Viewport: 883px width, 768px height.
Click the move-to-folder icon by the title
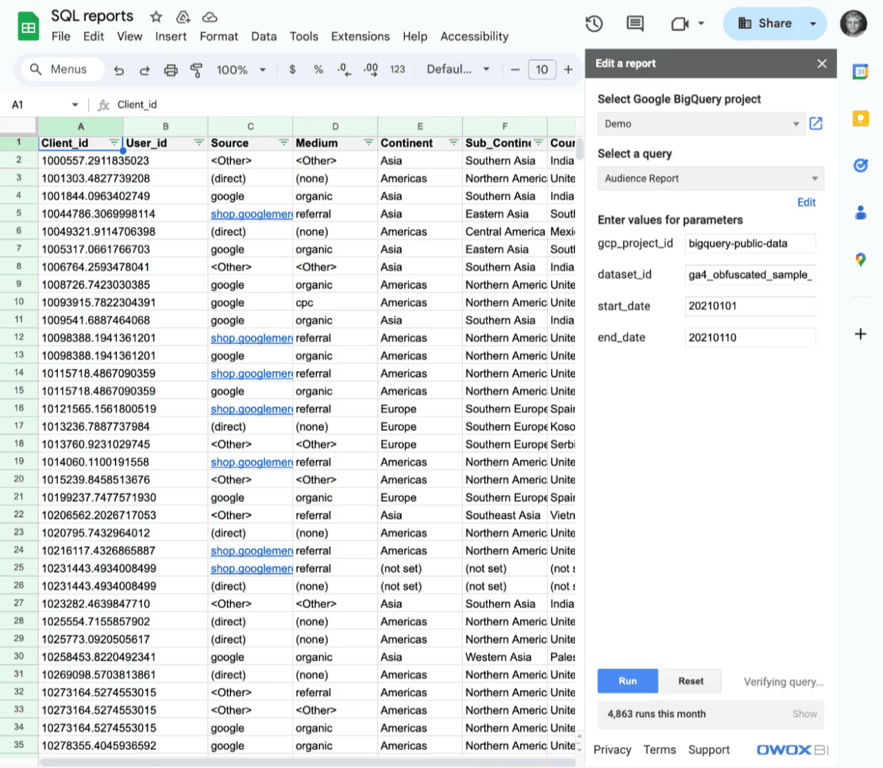click(183, 17)
